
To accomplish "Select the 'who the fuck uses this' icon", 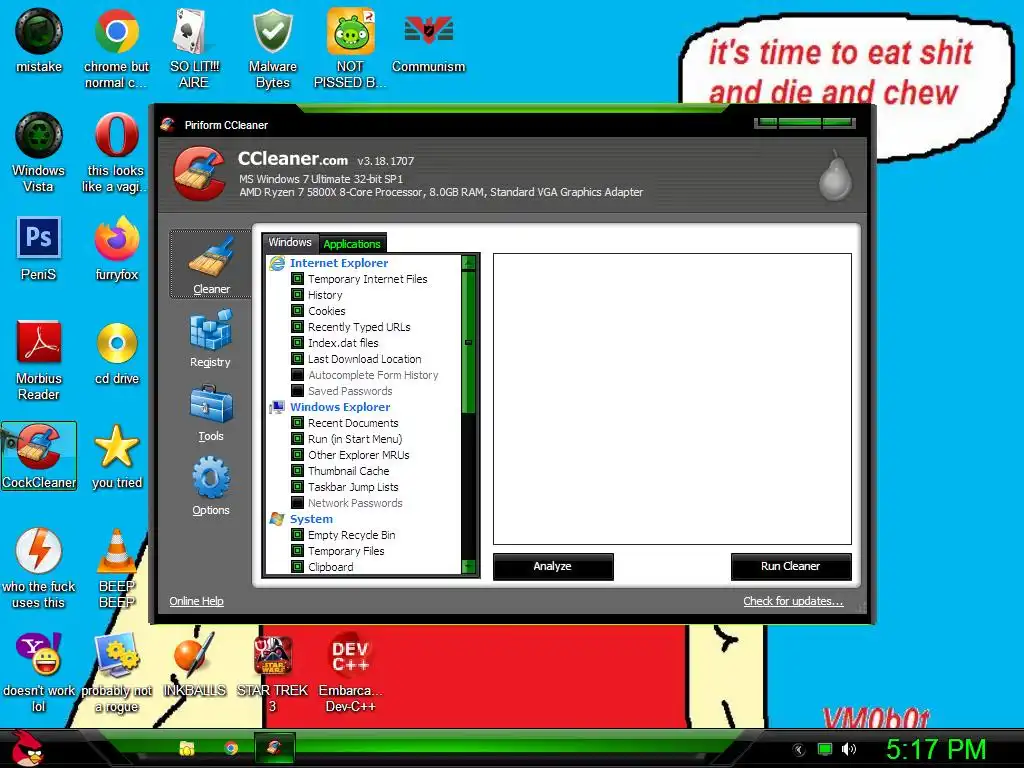I will tap(39, 551).
